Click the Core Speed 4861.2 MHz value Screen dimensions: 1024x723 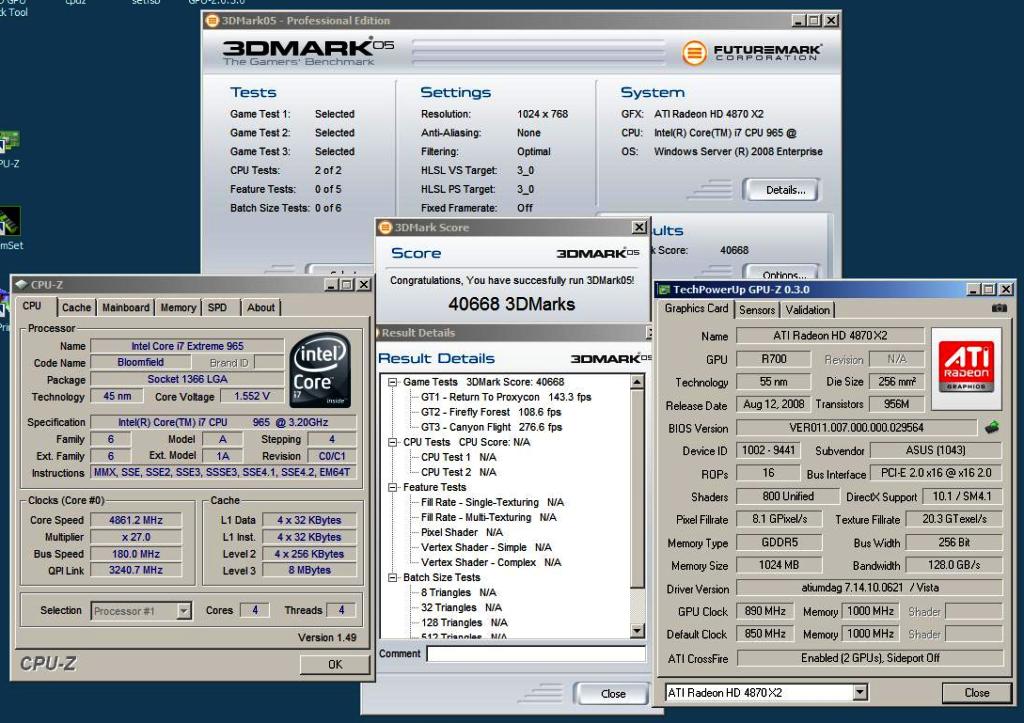(136, 520)
